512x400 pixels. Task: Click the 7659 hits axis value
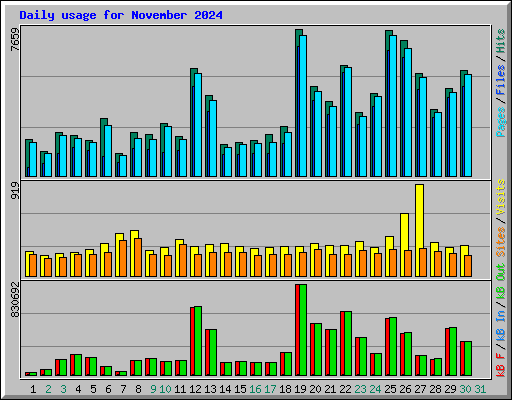15,39
